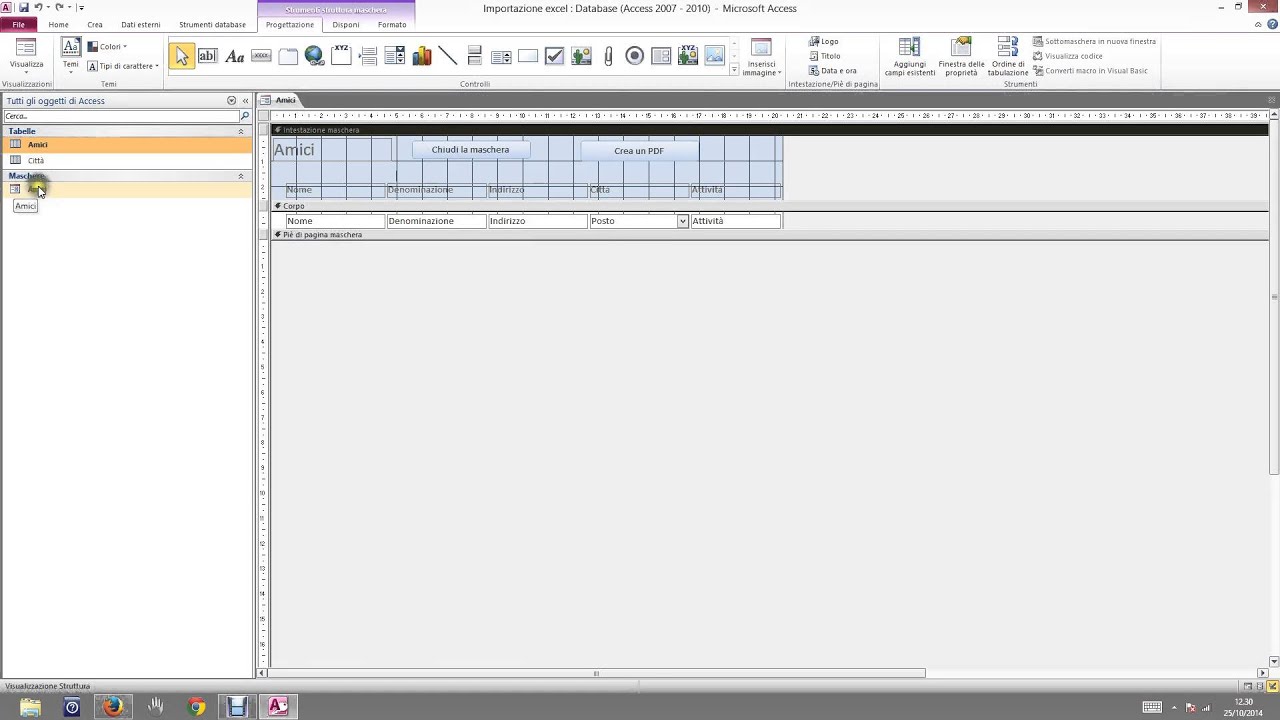Choose the list box control
The width and height of the screenshot is (1280, 720).
(501, 56)
